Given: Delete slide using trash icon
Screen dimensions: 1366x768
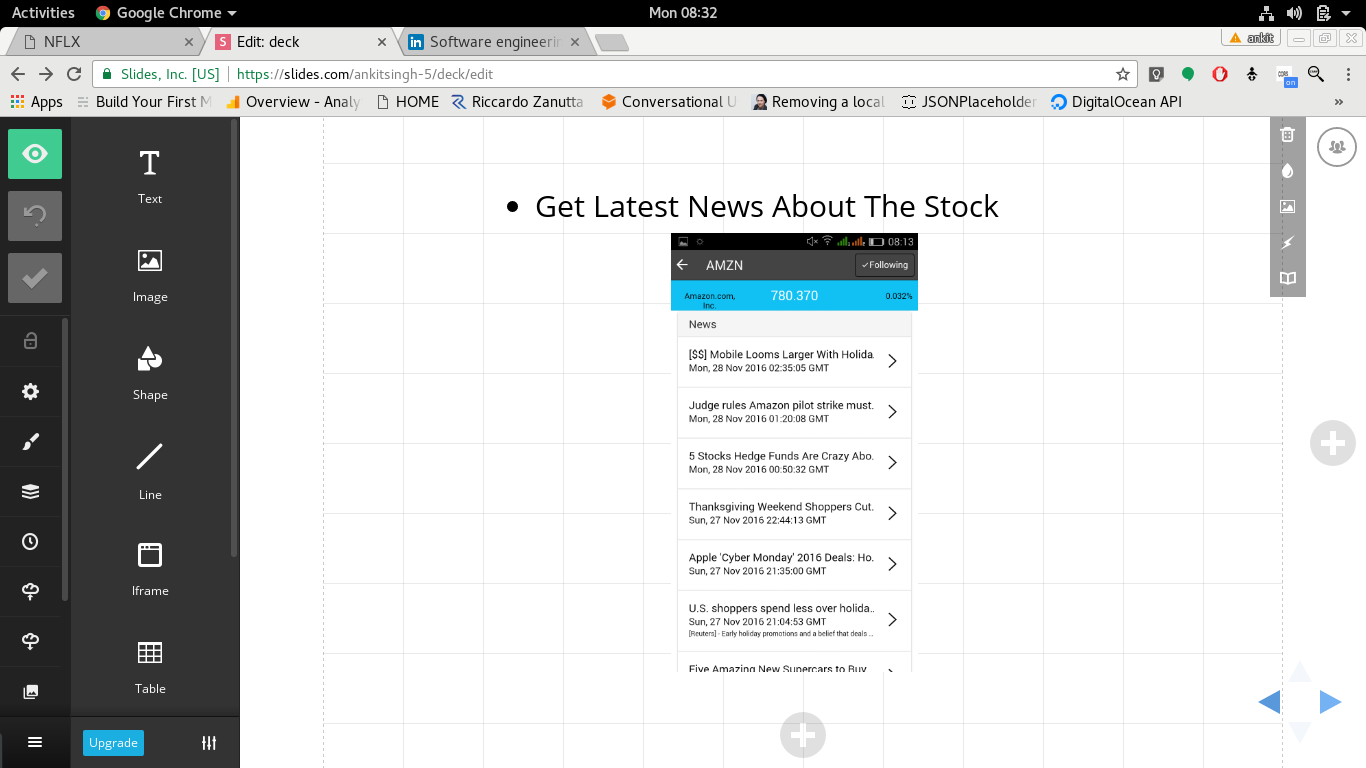Looking at the screenshot, I should click(x=1288, y=134).
